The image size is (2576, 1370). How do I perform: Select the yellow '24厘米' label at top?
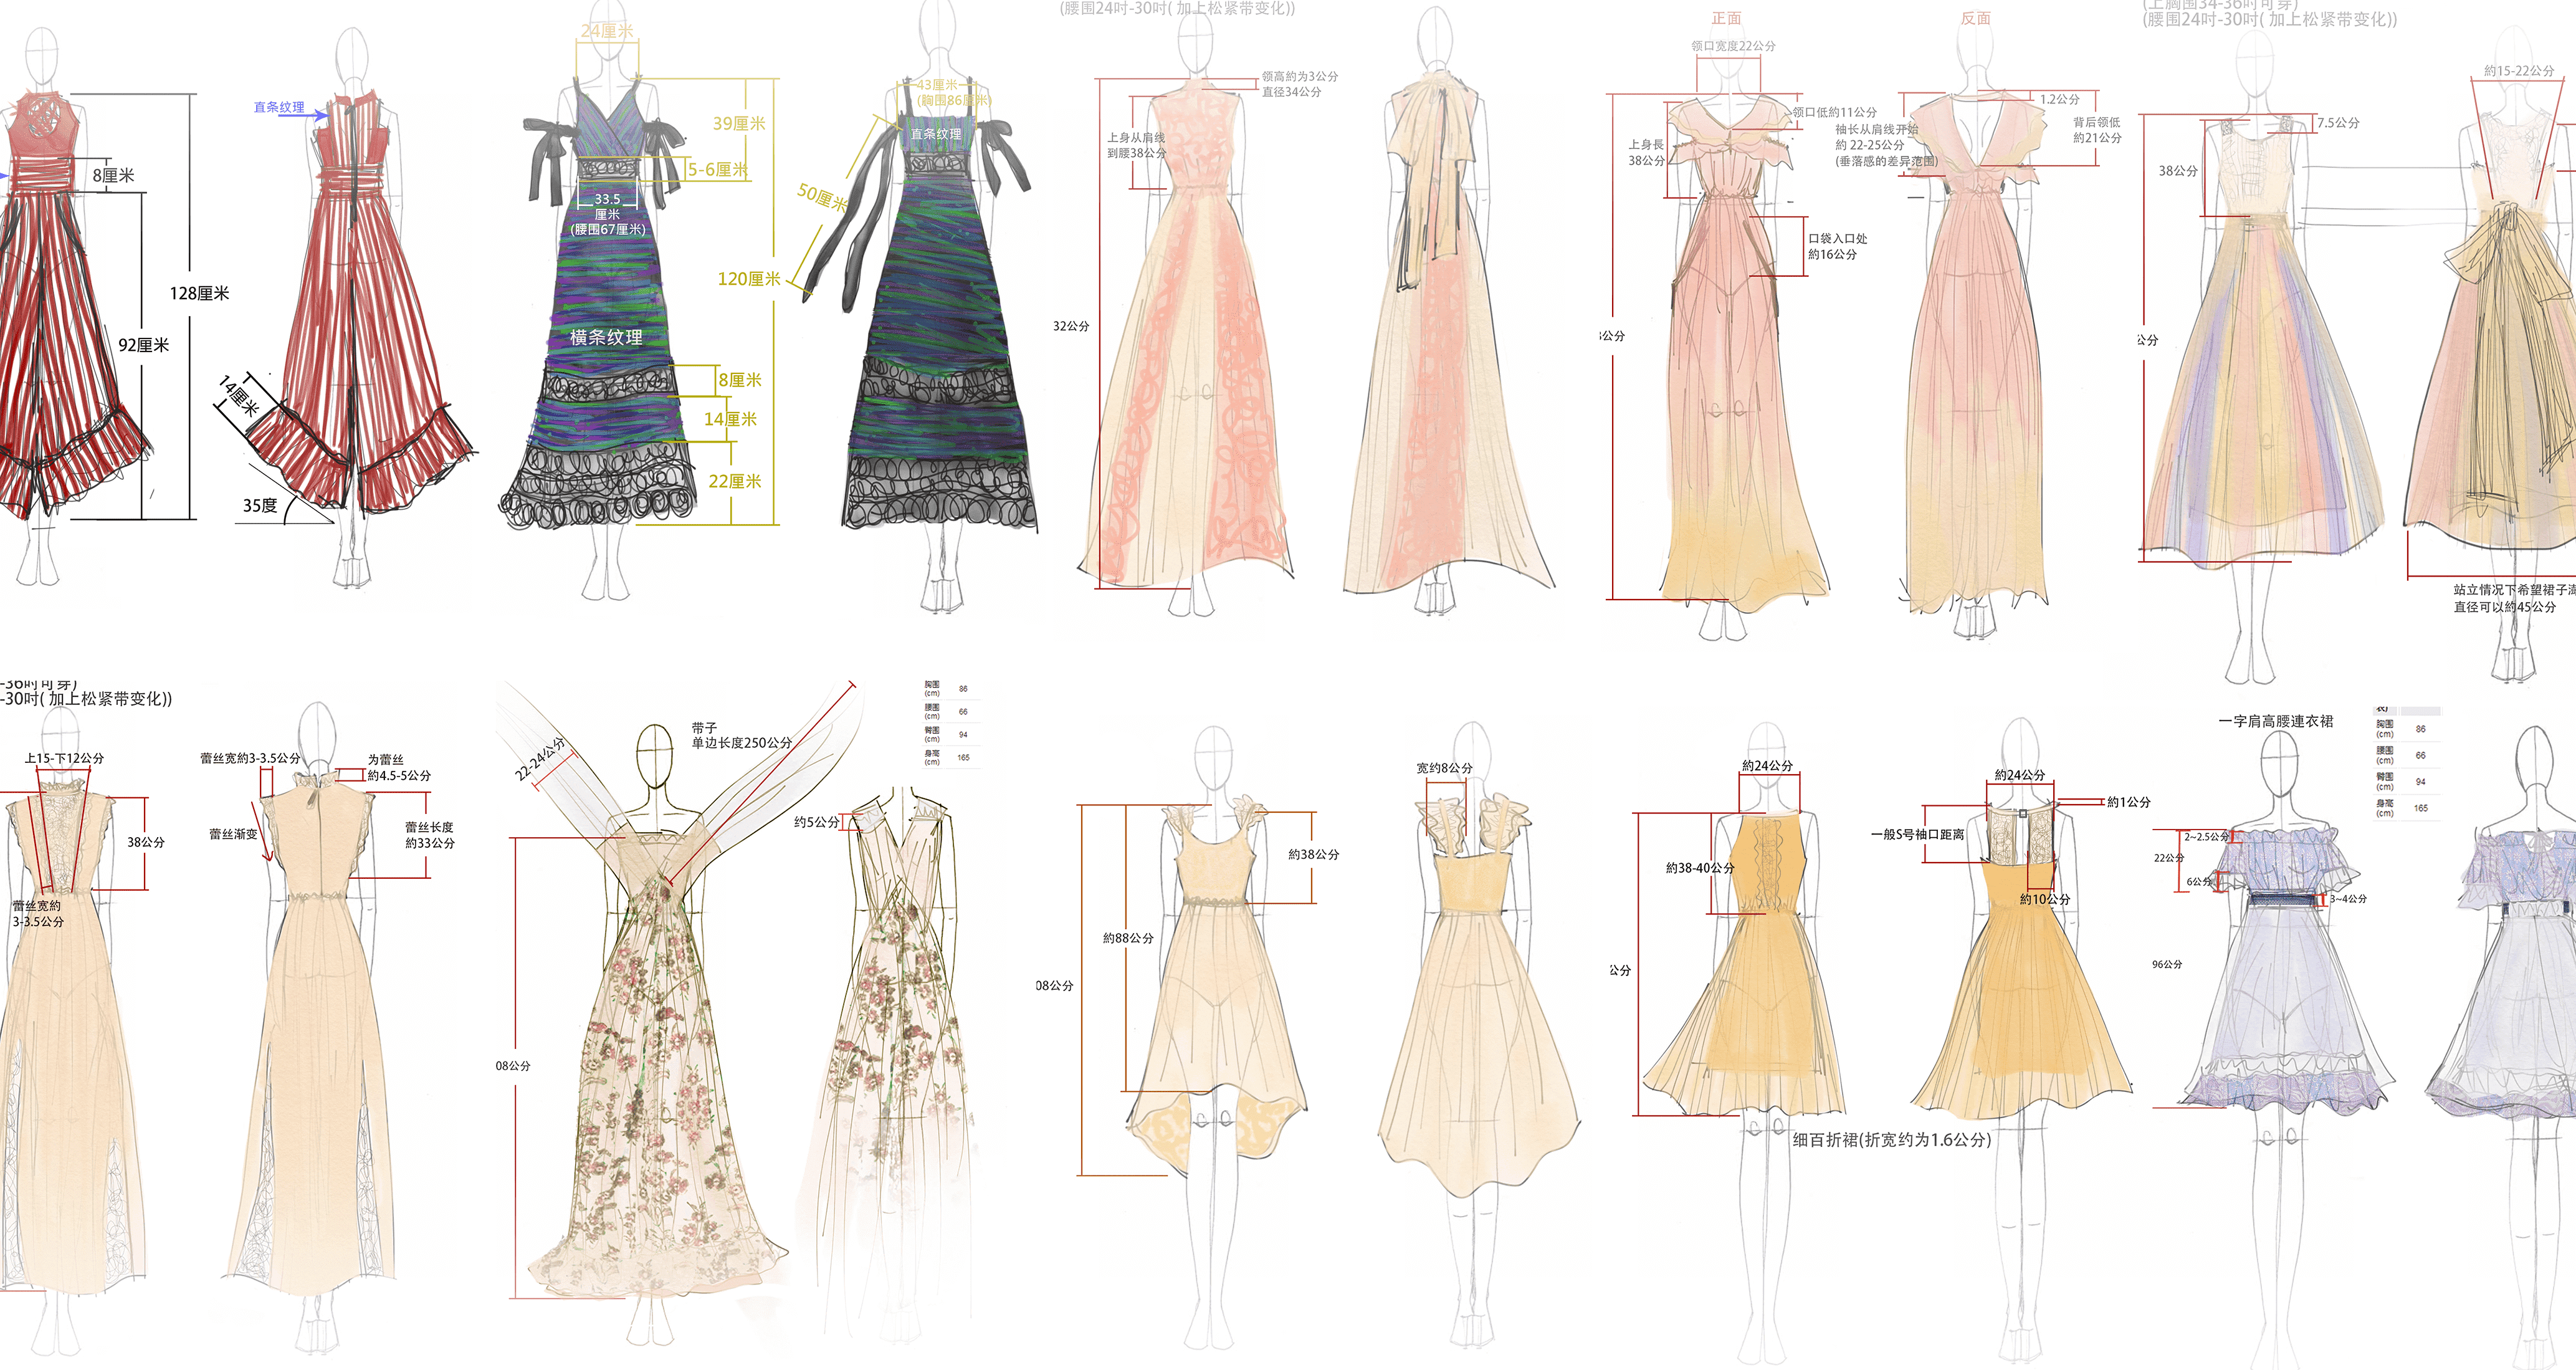[607, 31]
